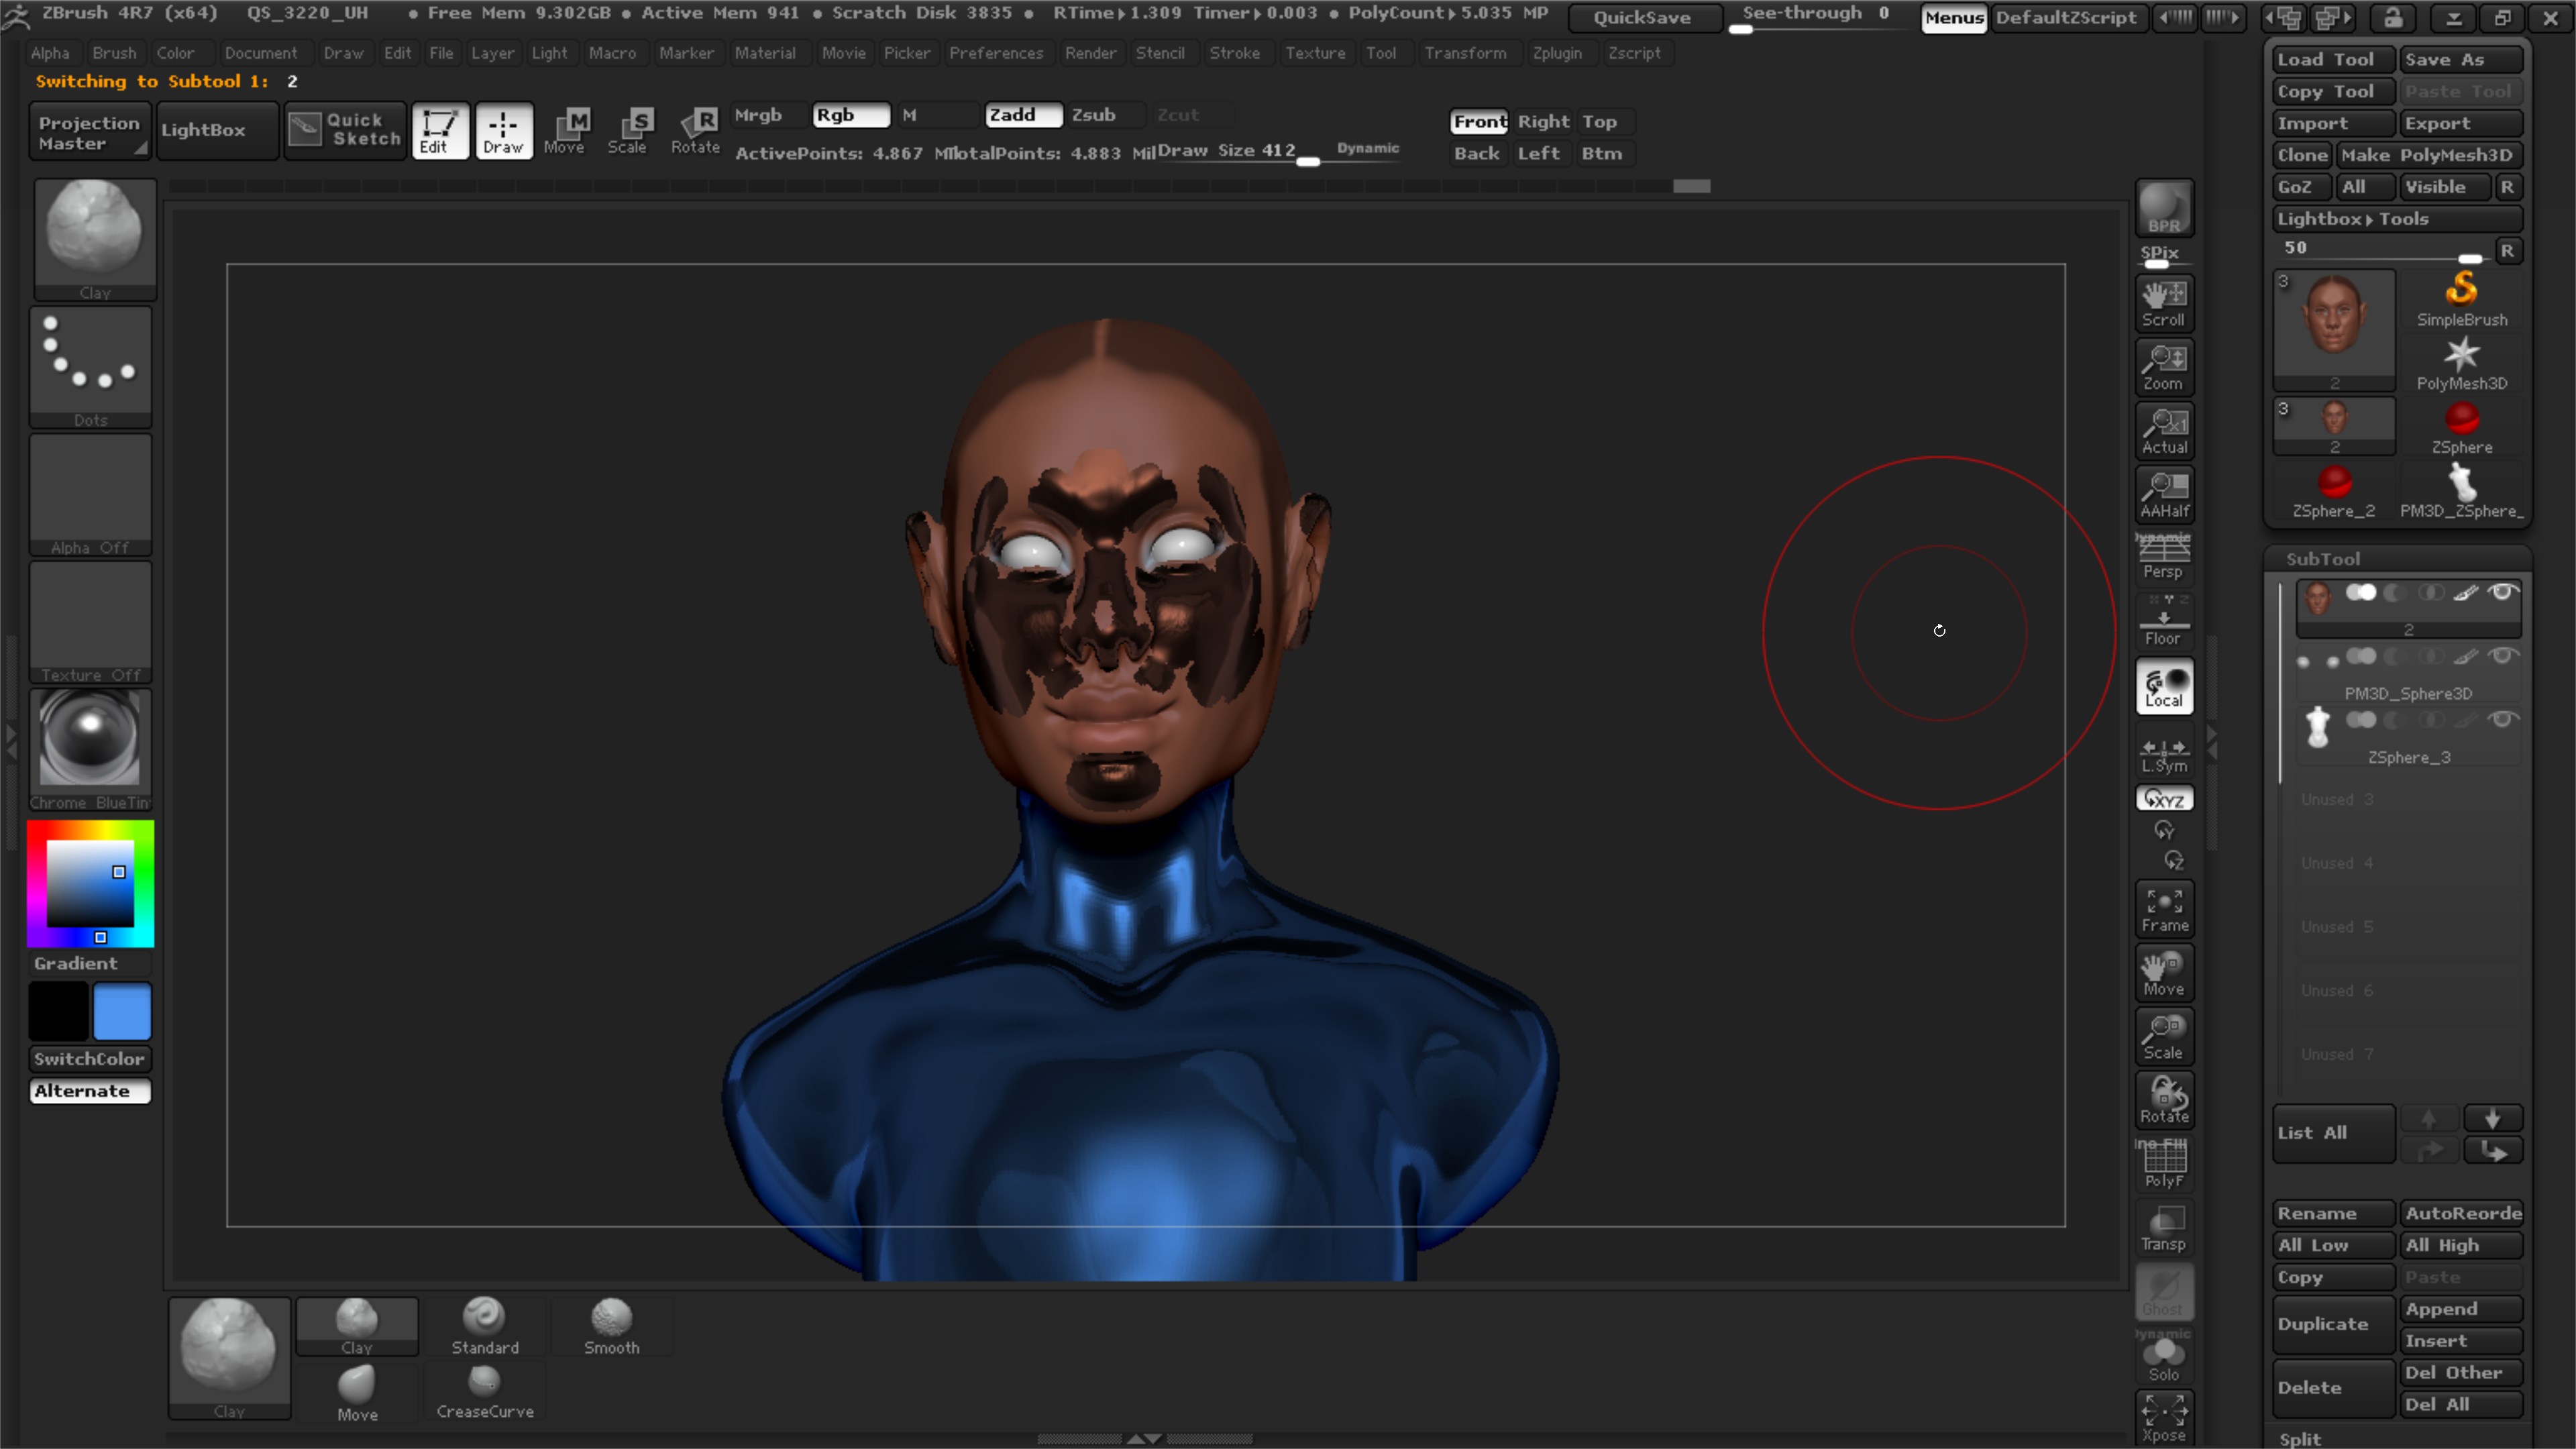
Task: Pick a color in the color picker
Action: tap(90, 884)
